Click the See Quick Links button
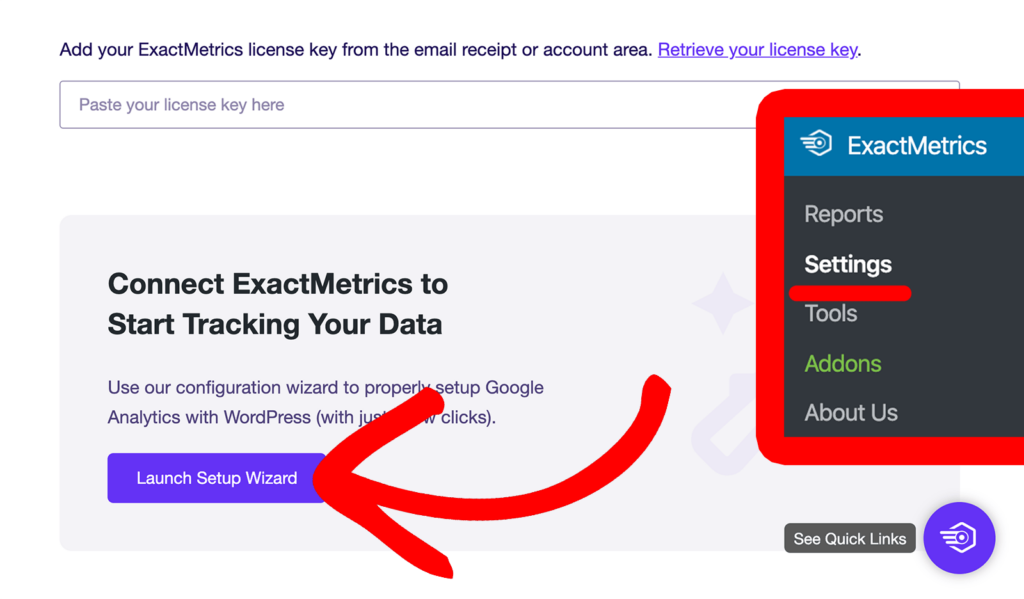This screenshot has width=1024, height=599. pyautogui.click(x=849, y=538)
